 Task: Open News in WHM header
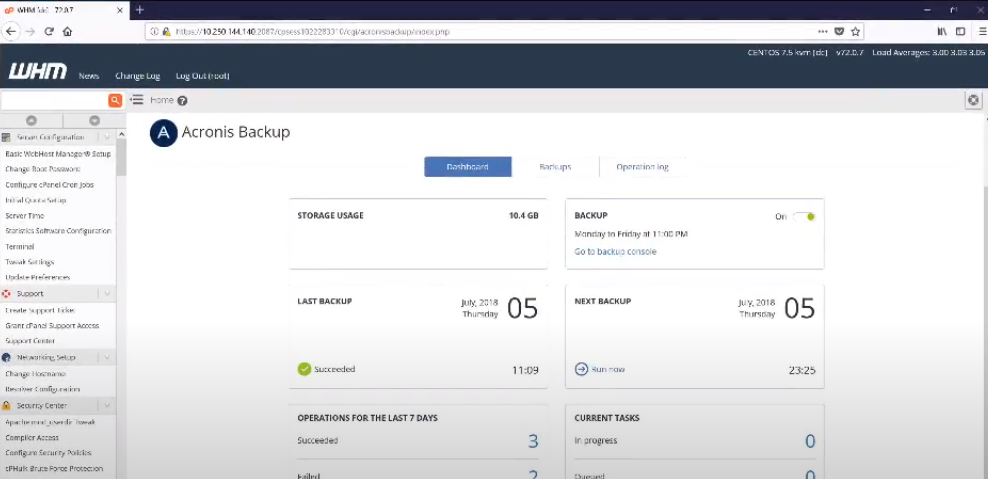(89, 76)
